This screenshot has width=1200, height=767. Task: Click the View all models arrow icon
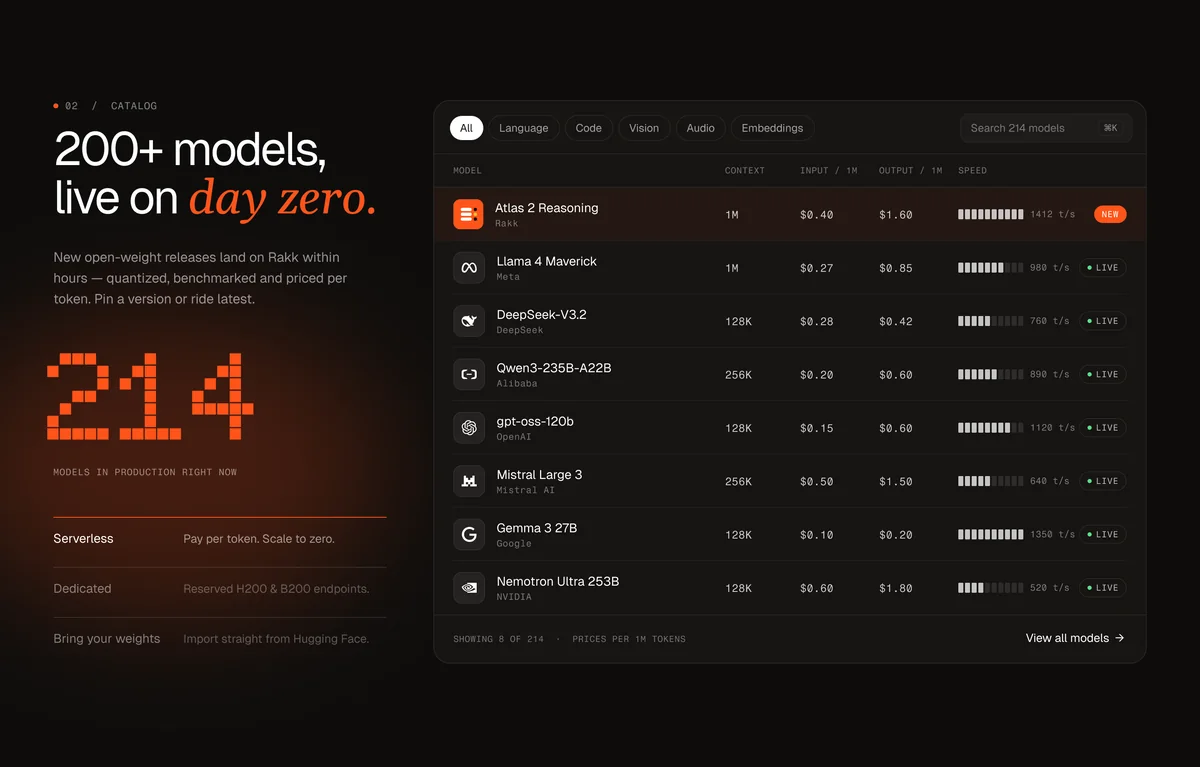[1120, 638]
